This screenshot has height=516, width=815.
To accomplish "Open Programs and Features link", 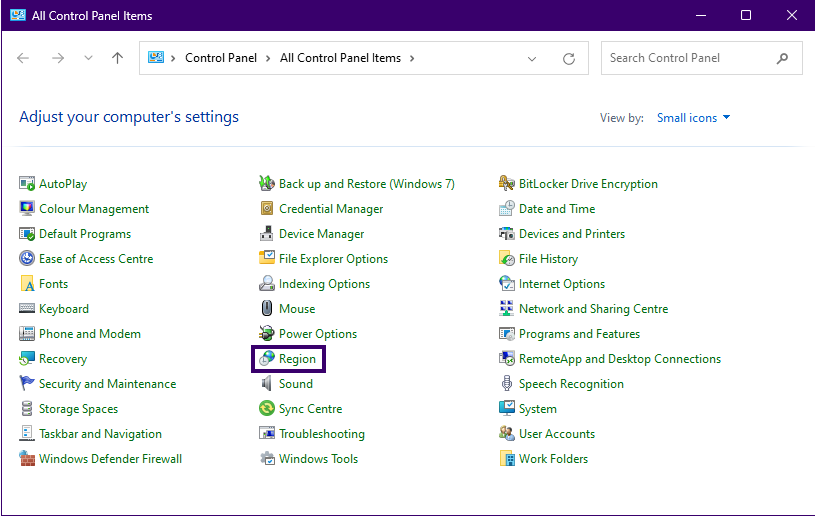I will click(x=579, y=334).
